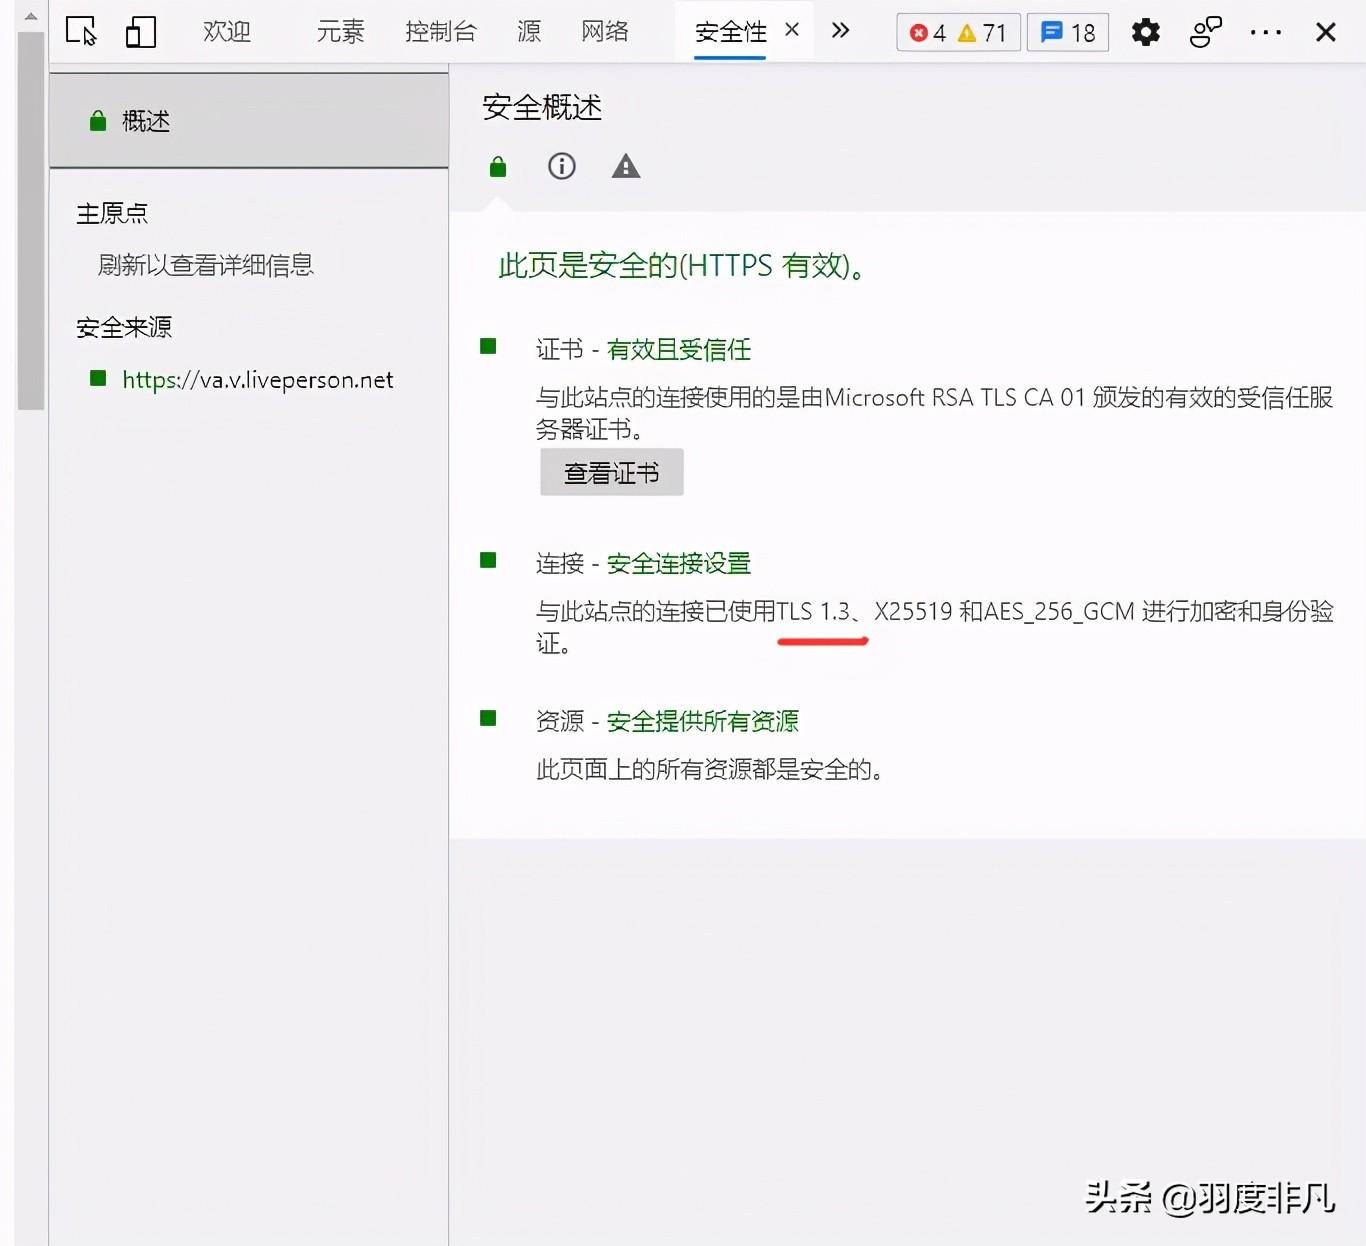Image resolution: width=1366 pixels, height=1246 pixels.
Task: Click the 查看证书 button
Action: tap(612, 472)
